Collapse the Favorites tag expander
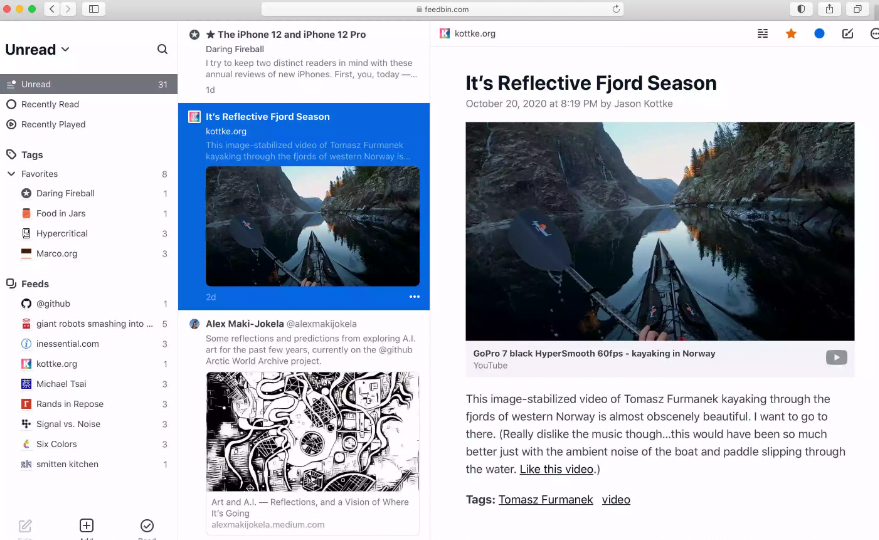Viewport: 879px width, 540px height. coord(11,174)
